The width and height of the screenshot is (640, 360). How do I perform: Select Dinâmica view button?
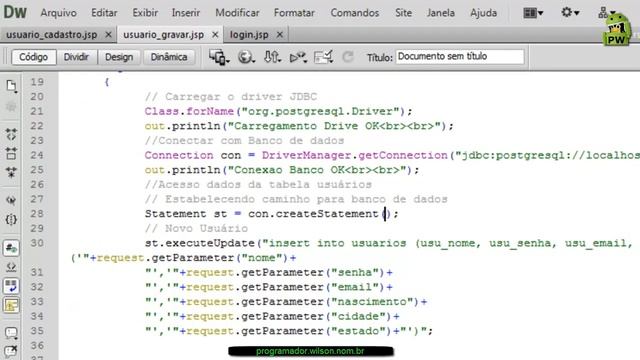pyautogui.click(x=169, y=57)
